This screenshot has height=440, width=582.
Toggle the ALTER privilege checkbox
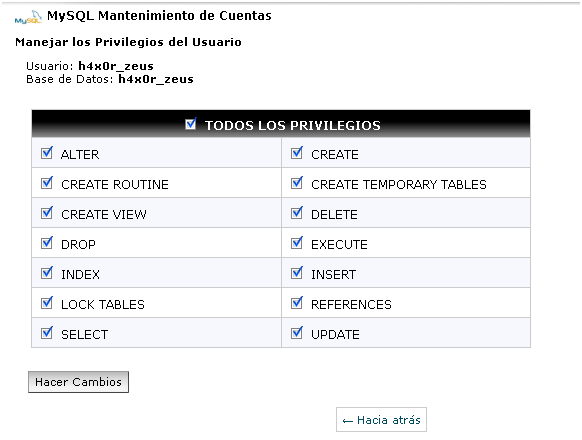[47, 153]
